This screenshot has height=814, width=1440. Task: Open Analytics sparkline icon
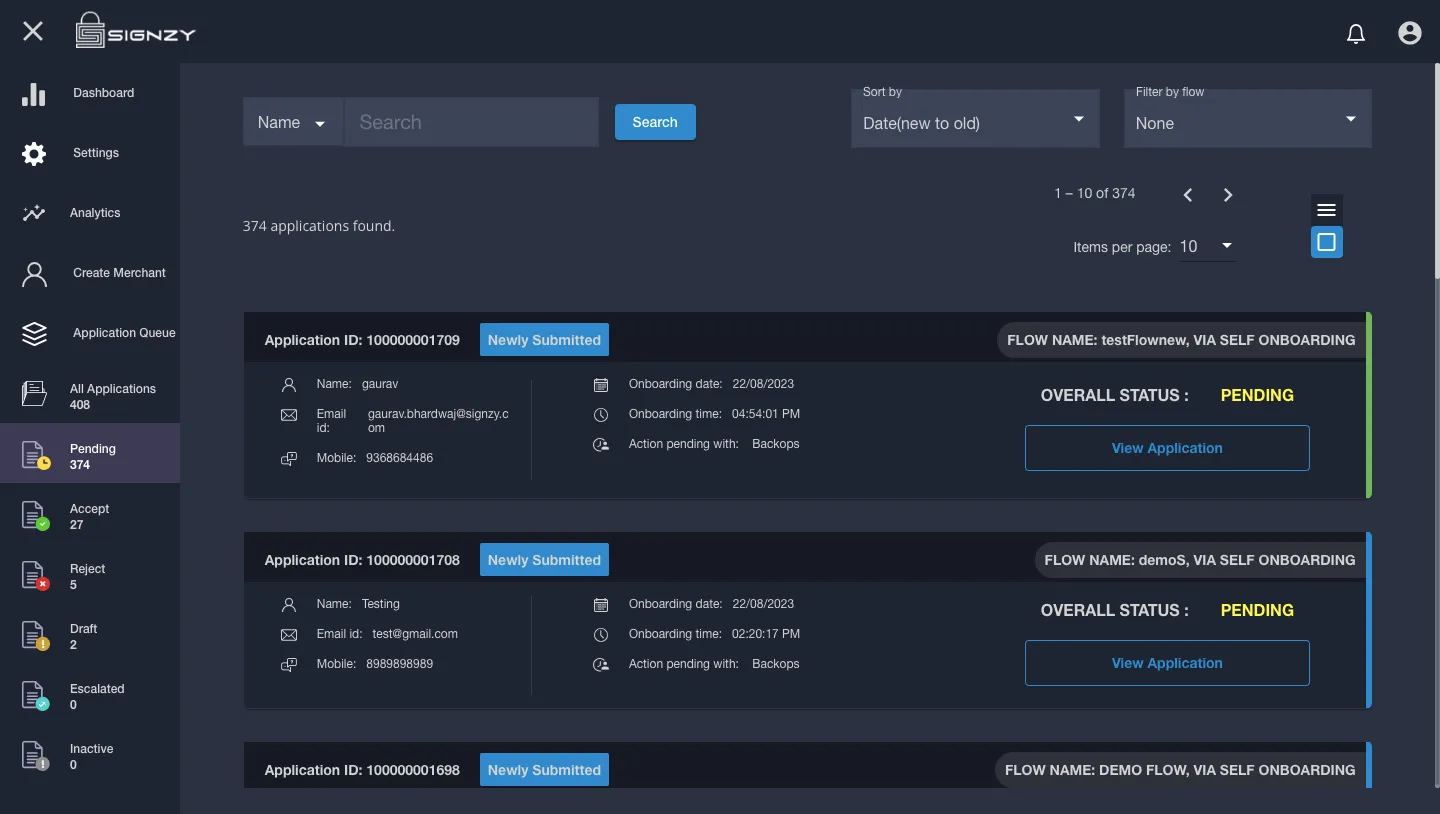point(34,213)
